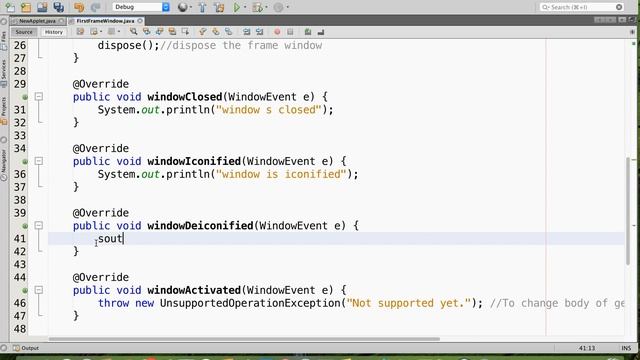
Task: Click the Last Edit icon in editor toolbar
Action: [x=80, y=32]
